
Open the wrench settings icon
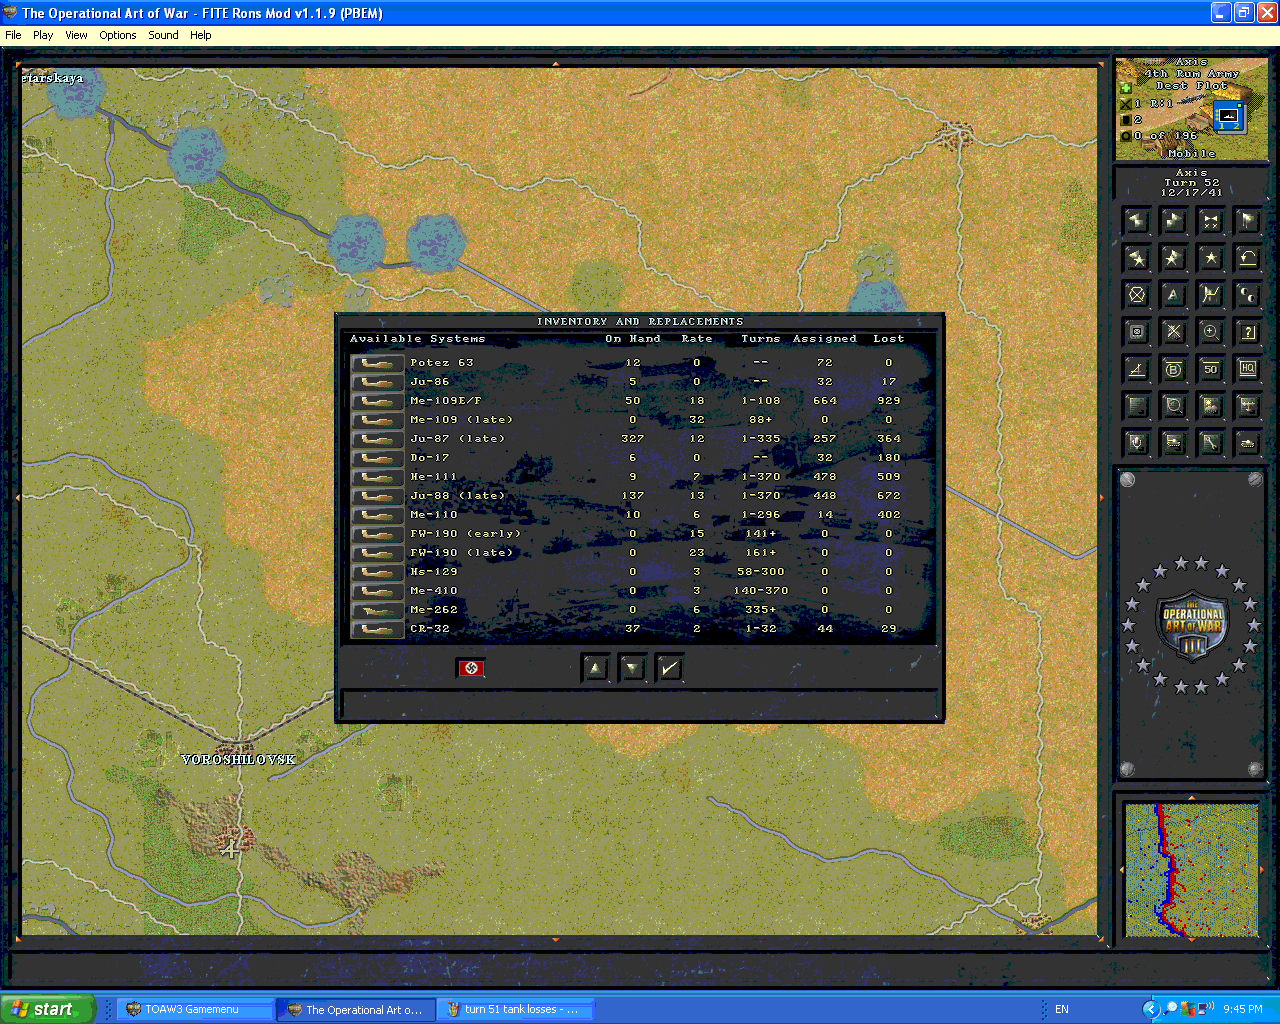point(1210,442)
